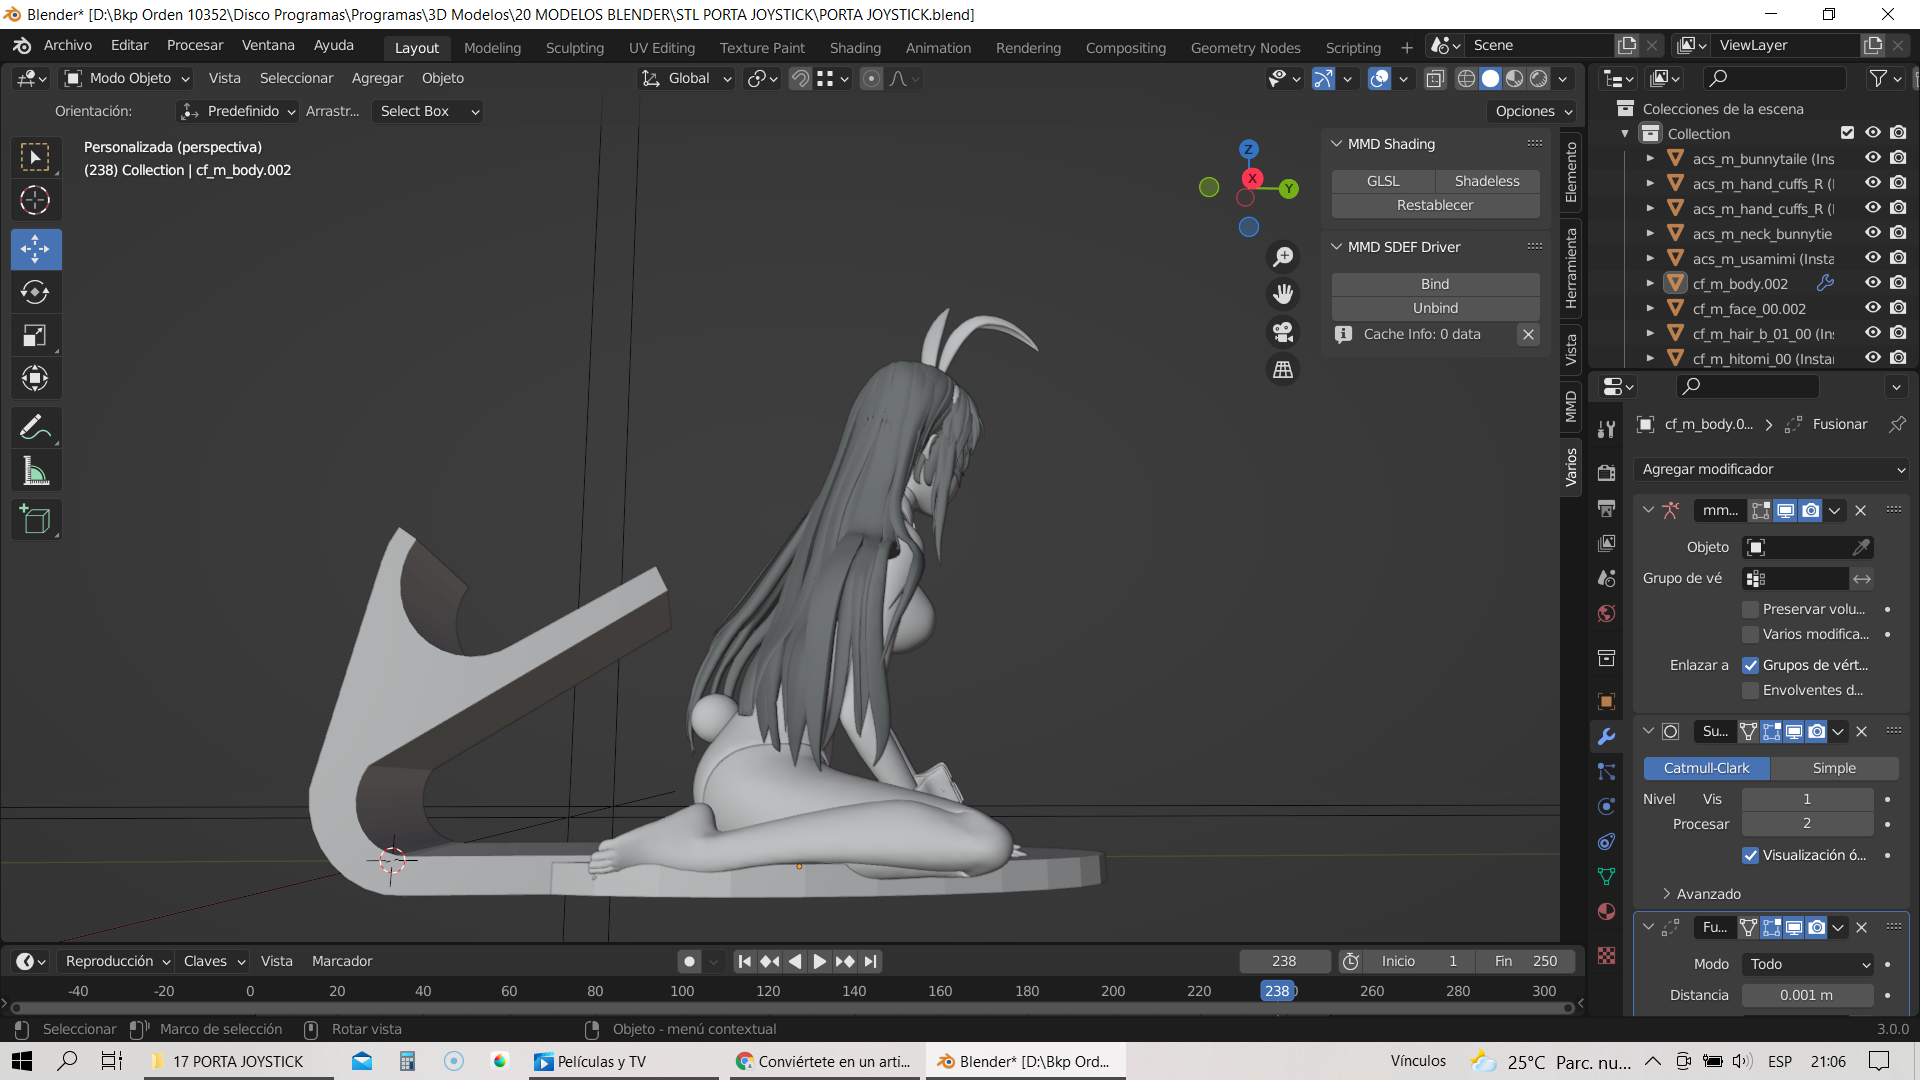Open the Material properties sphere tab
Image resolution: width=1920 pixels, height=1080 pixels.
click(x=1606, y=912)
